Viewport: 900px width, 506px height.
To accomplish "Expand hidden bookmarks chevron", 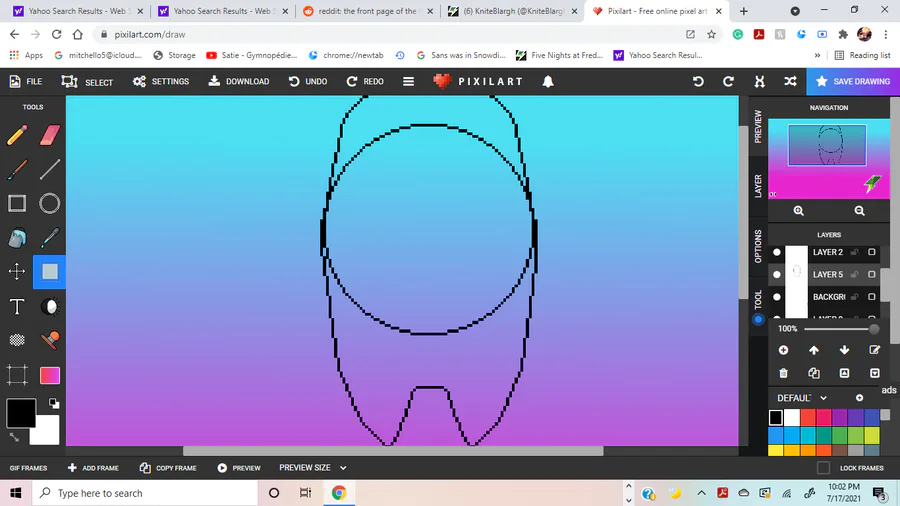I will [x=817, y=55].
